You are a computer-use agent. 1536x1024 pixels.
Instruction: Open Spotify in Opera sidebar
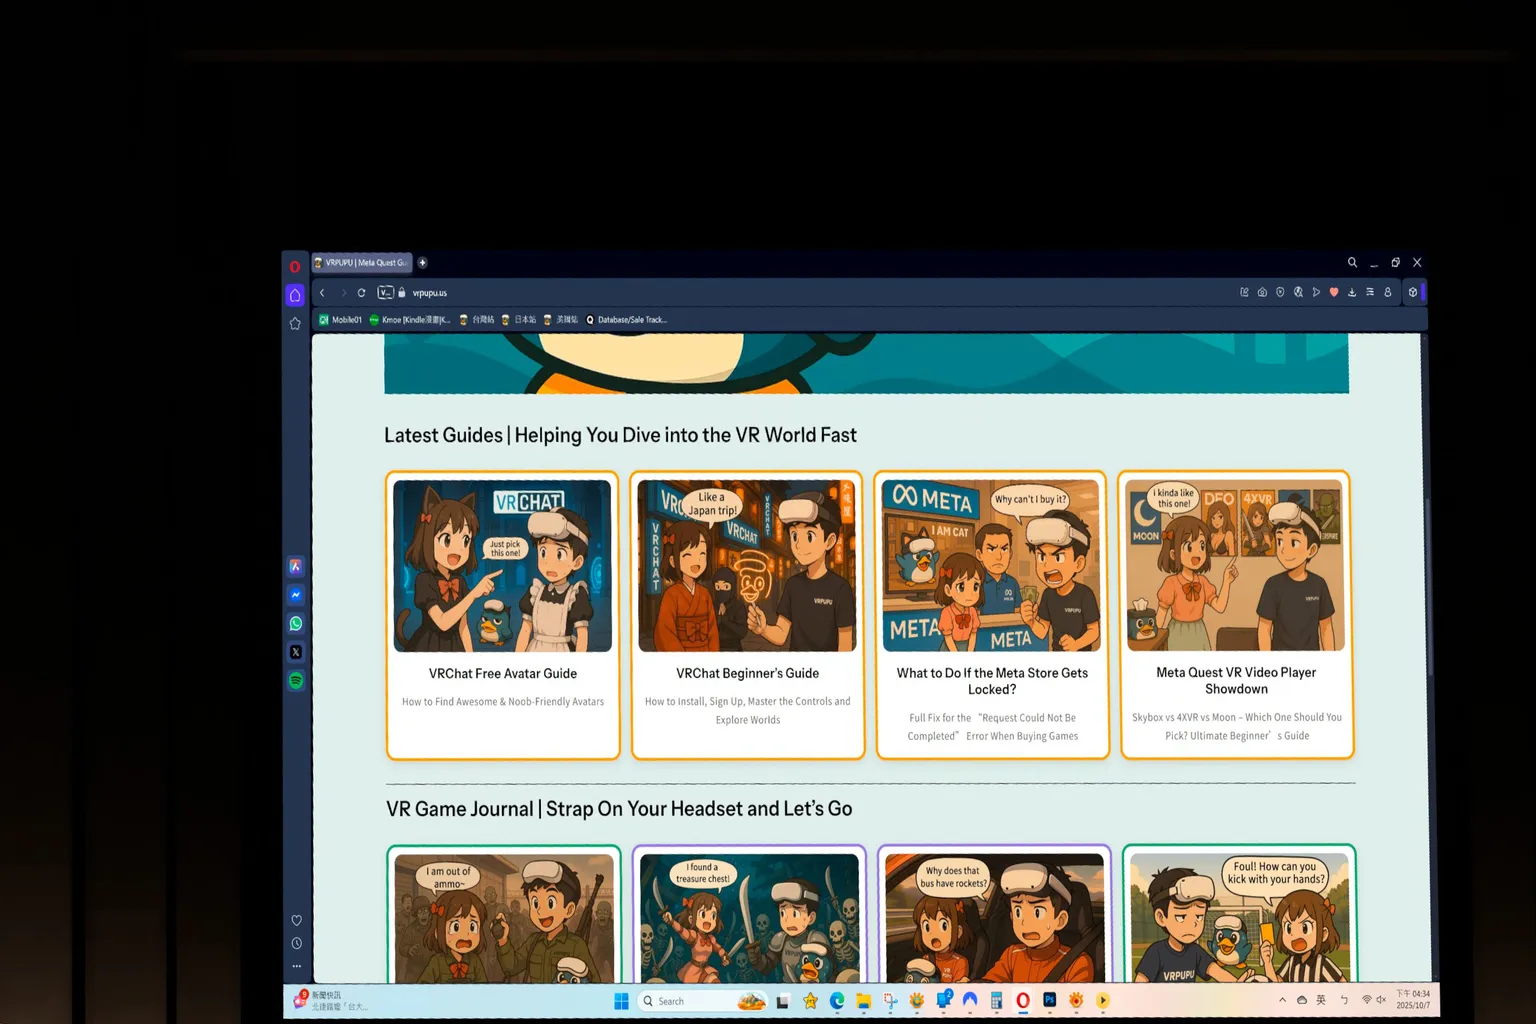[x=296, y=680]
